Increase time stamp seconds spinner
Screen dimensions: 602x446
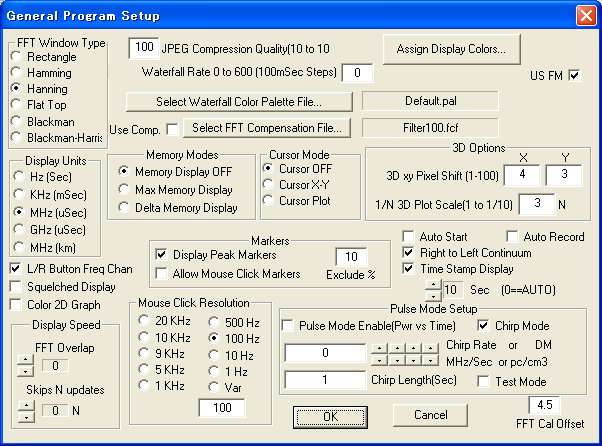pyautogui.click(x=433, y=285)
